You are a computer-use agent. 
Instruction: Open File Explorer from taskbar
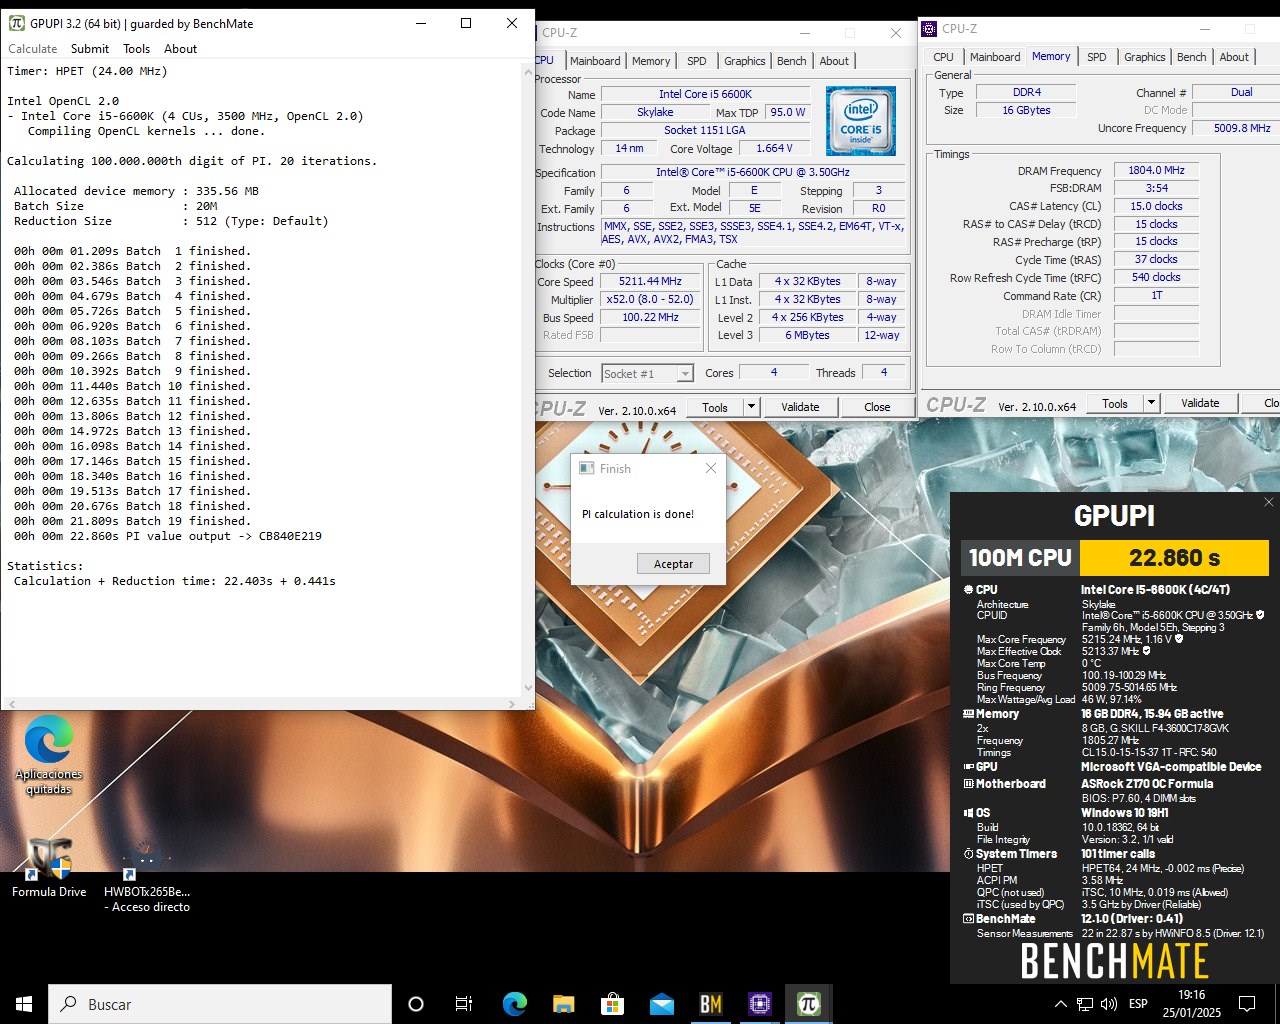pyautogui.click(x=564, y=1004)
